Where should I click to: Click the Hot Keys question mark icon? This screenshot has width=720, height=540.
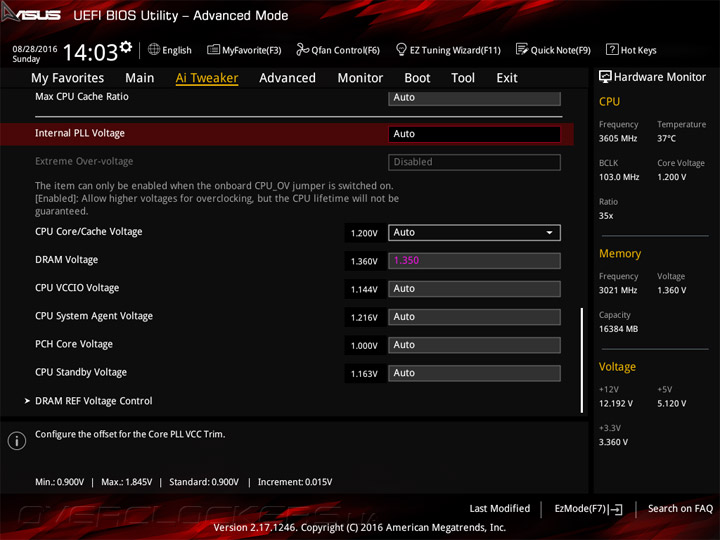[x=612, y=49]
